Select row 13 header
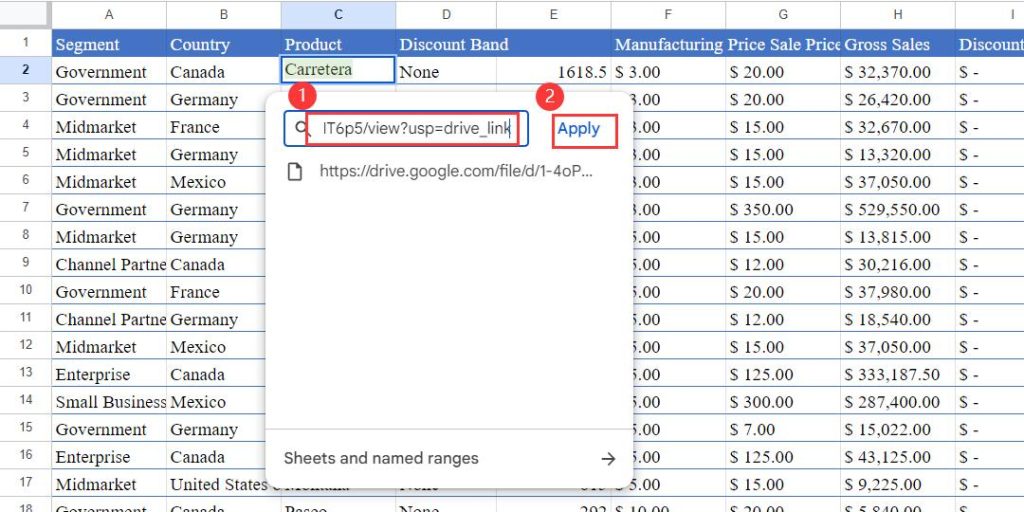1024x512 pixels. [x=25, y=375]
